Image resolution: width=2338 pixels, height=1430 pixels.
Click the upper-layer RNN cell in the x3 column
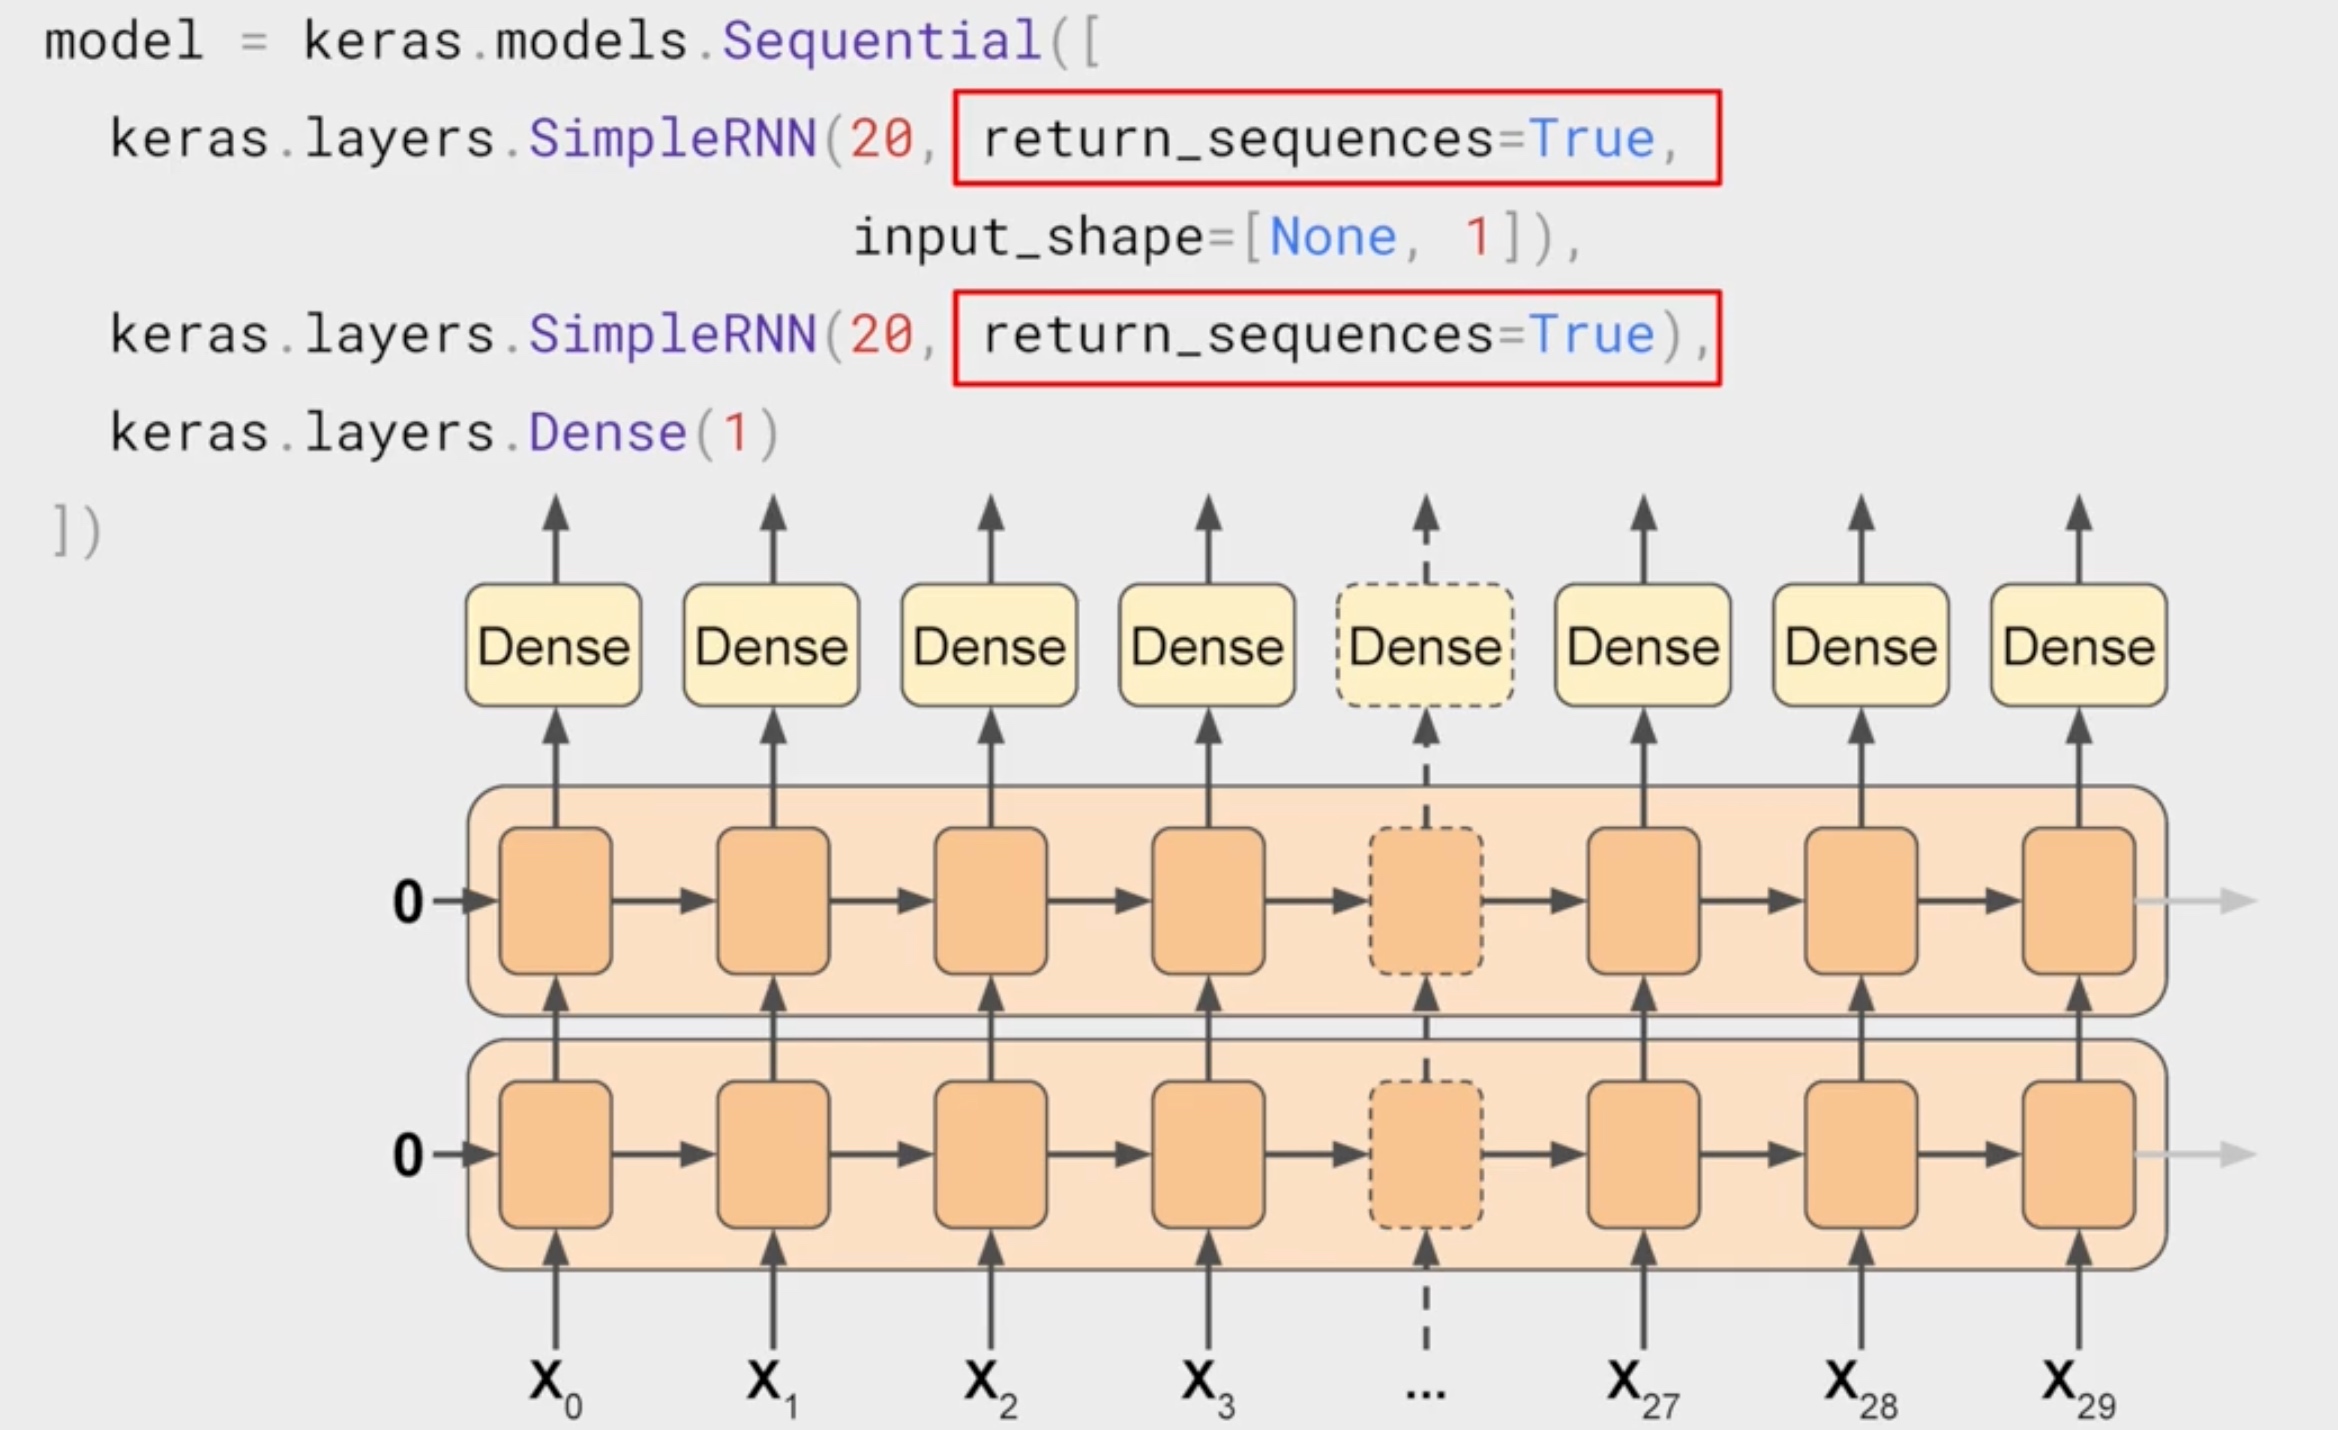(x=1209, y=901)
